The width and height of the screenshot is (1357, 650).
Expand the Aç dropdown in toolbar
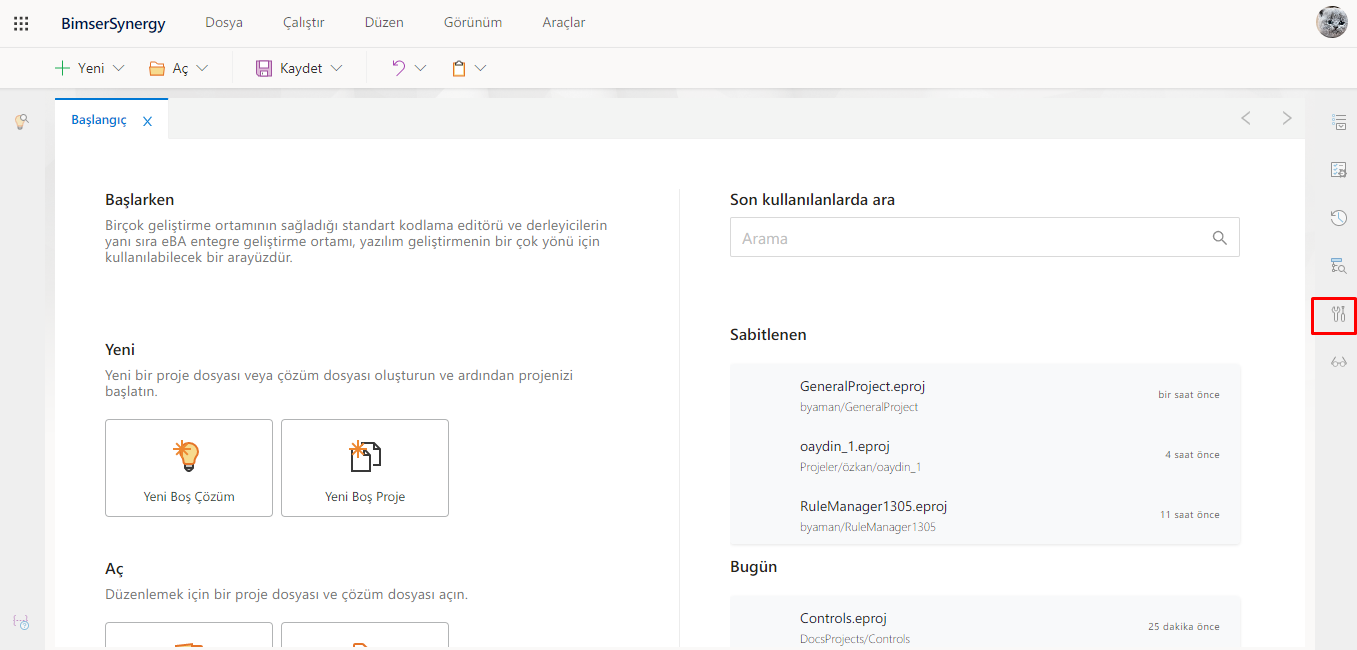202,68
